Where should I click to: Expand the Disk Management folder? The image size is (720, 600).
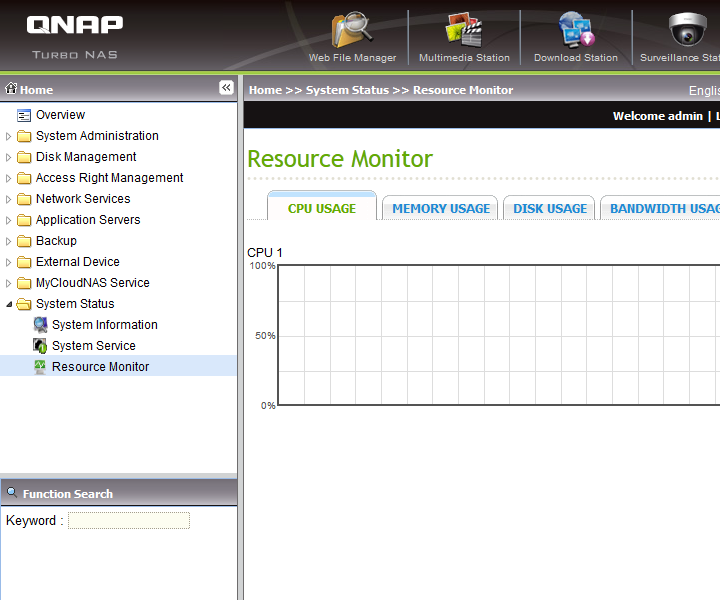click(x=10, y=157)
